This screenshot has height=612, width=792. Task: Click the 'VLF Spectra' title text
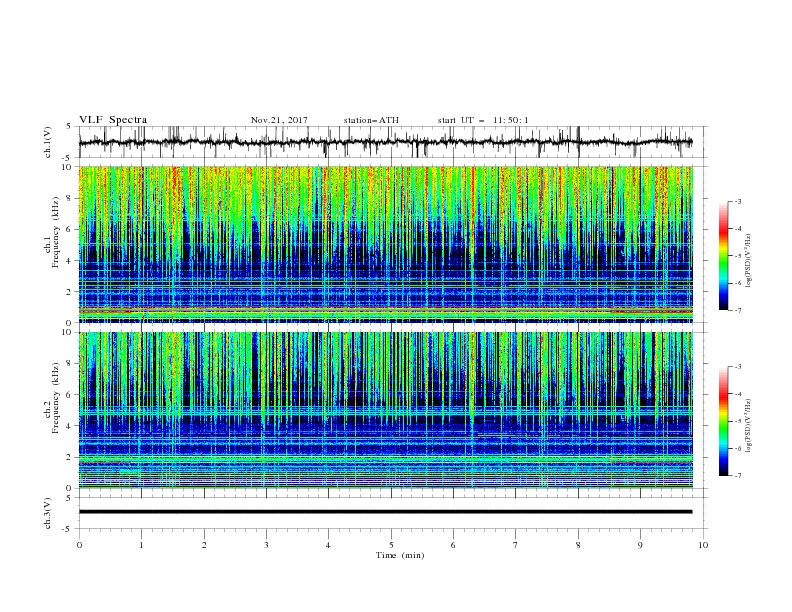[x=113, y=120]
